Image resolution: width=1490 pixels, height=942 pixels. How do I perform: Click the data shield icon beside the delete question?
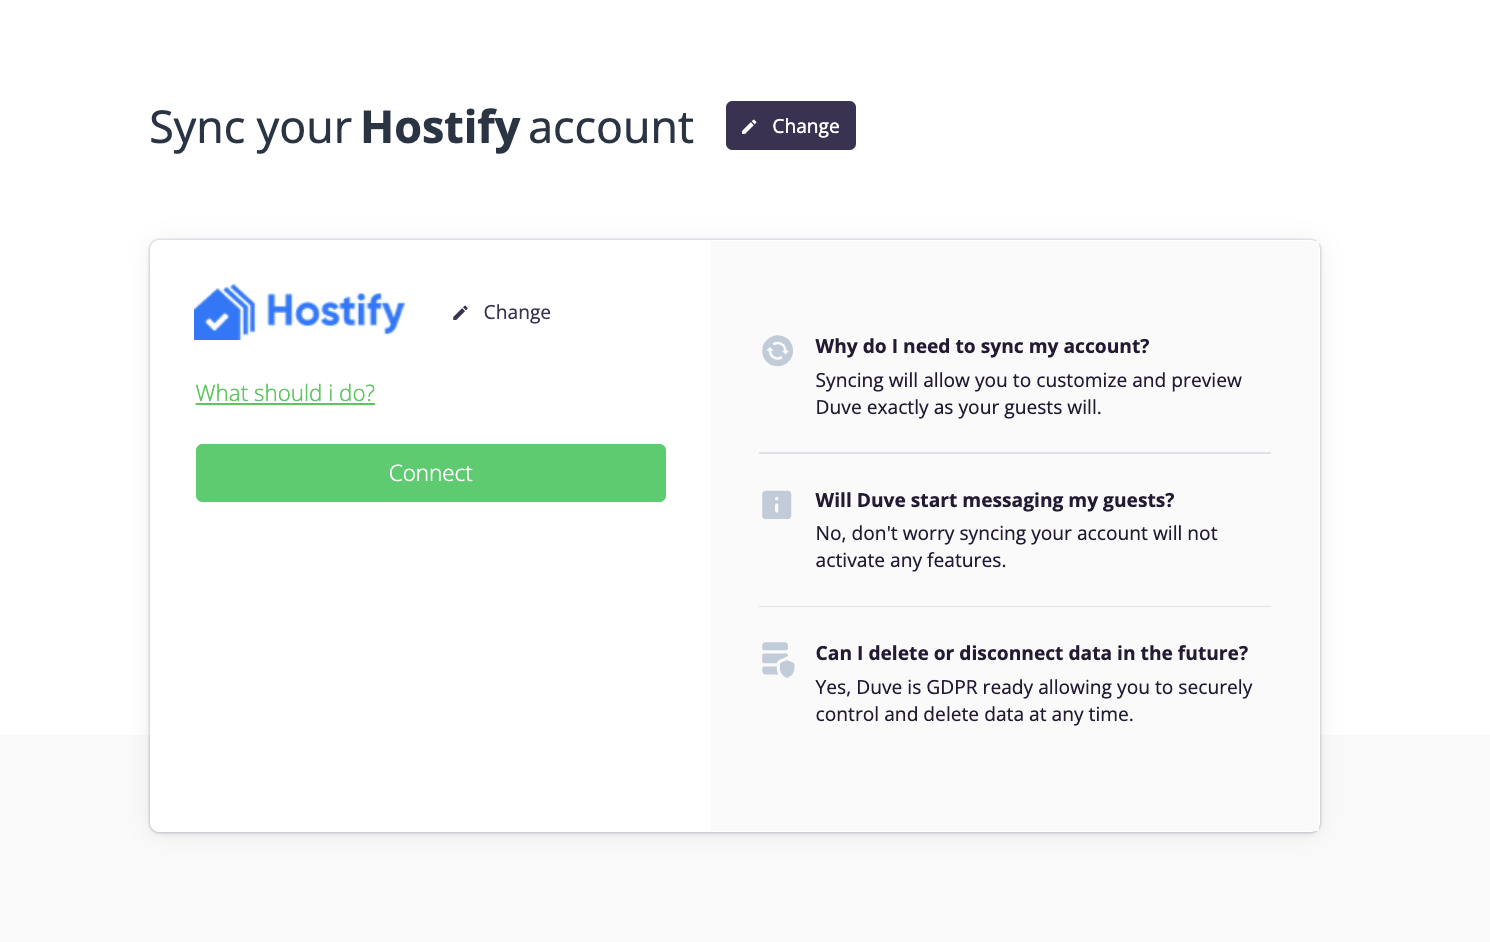point(778,659)
